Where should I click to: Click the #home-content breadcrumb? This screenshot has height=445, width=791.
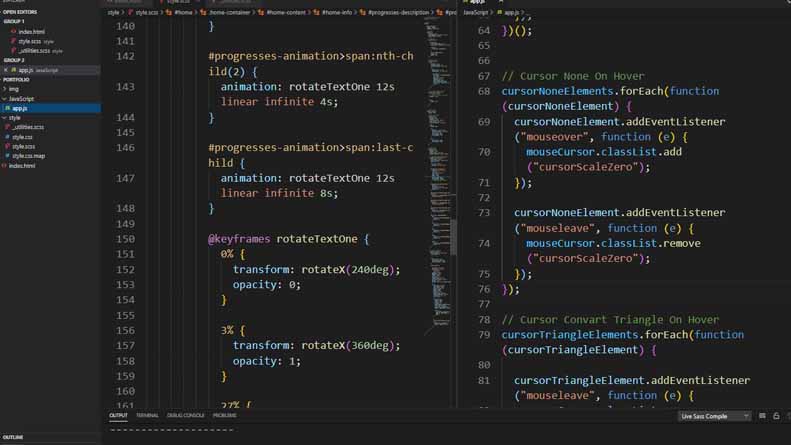[x=286, y=13]
